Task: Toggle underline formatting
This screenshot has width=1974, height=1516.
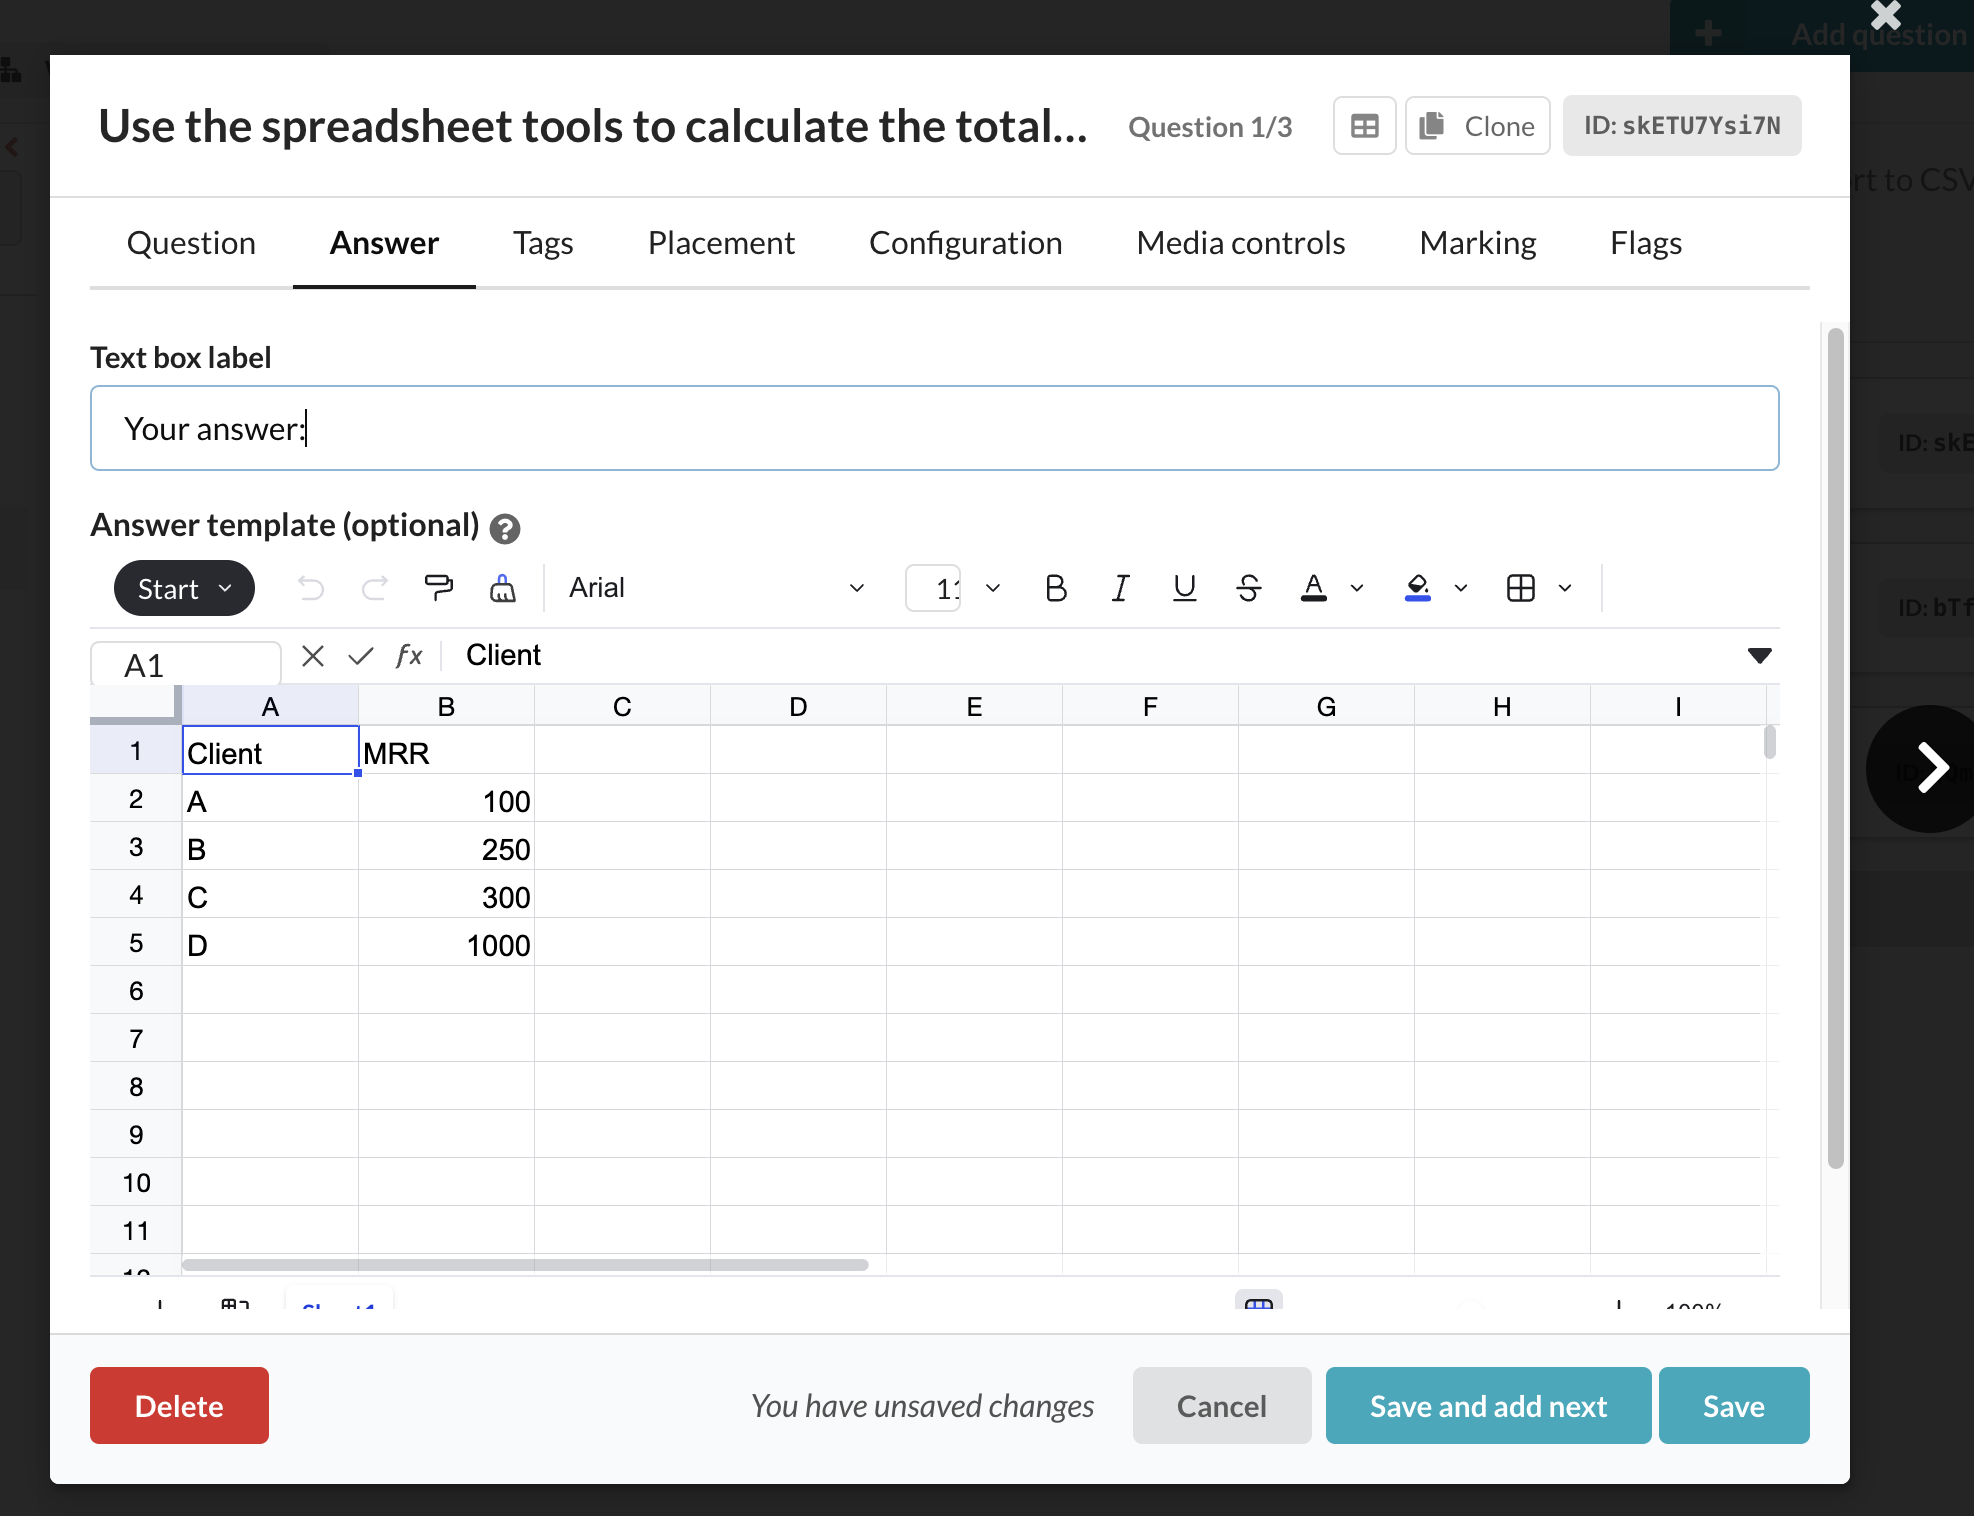Action: (1184, 588)
